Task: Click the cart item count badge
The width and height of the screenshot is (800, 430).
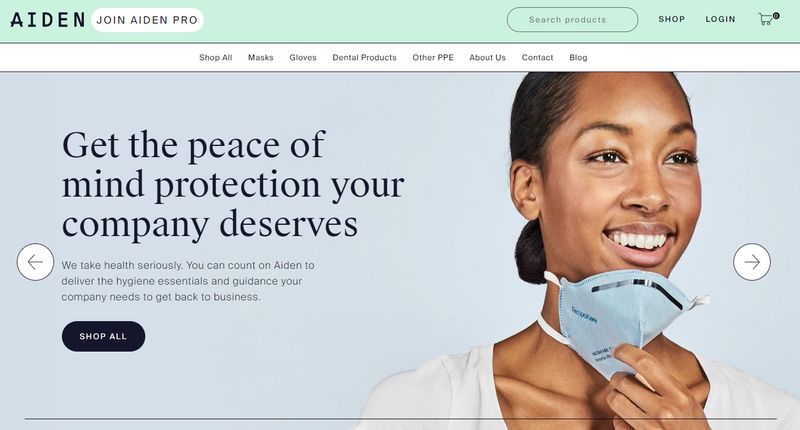Action: click(x=776, y=16)
